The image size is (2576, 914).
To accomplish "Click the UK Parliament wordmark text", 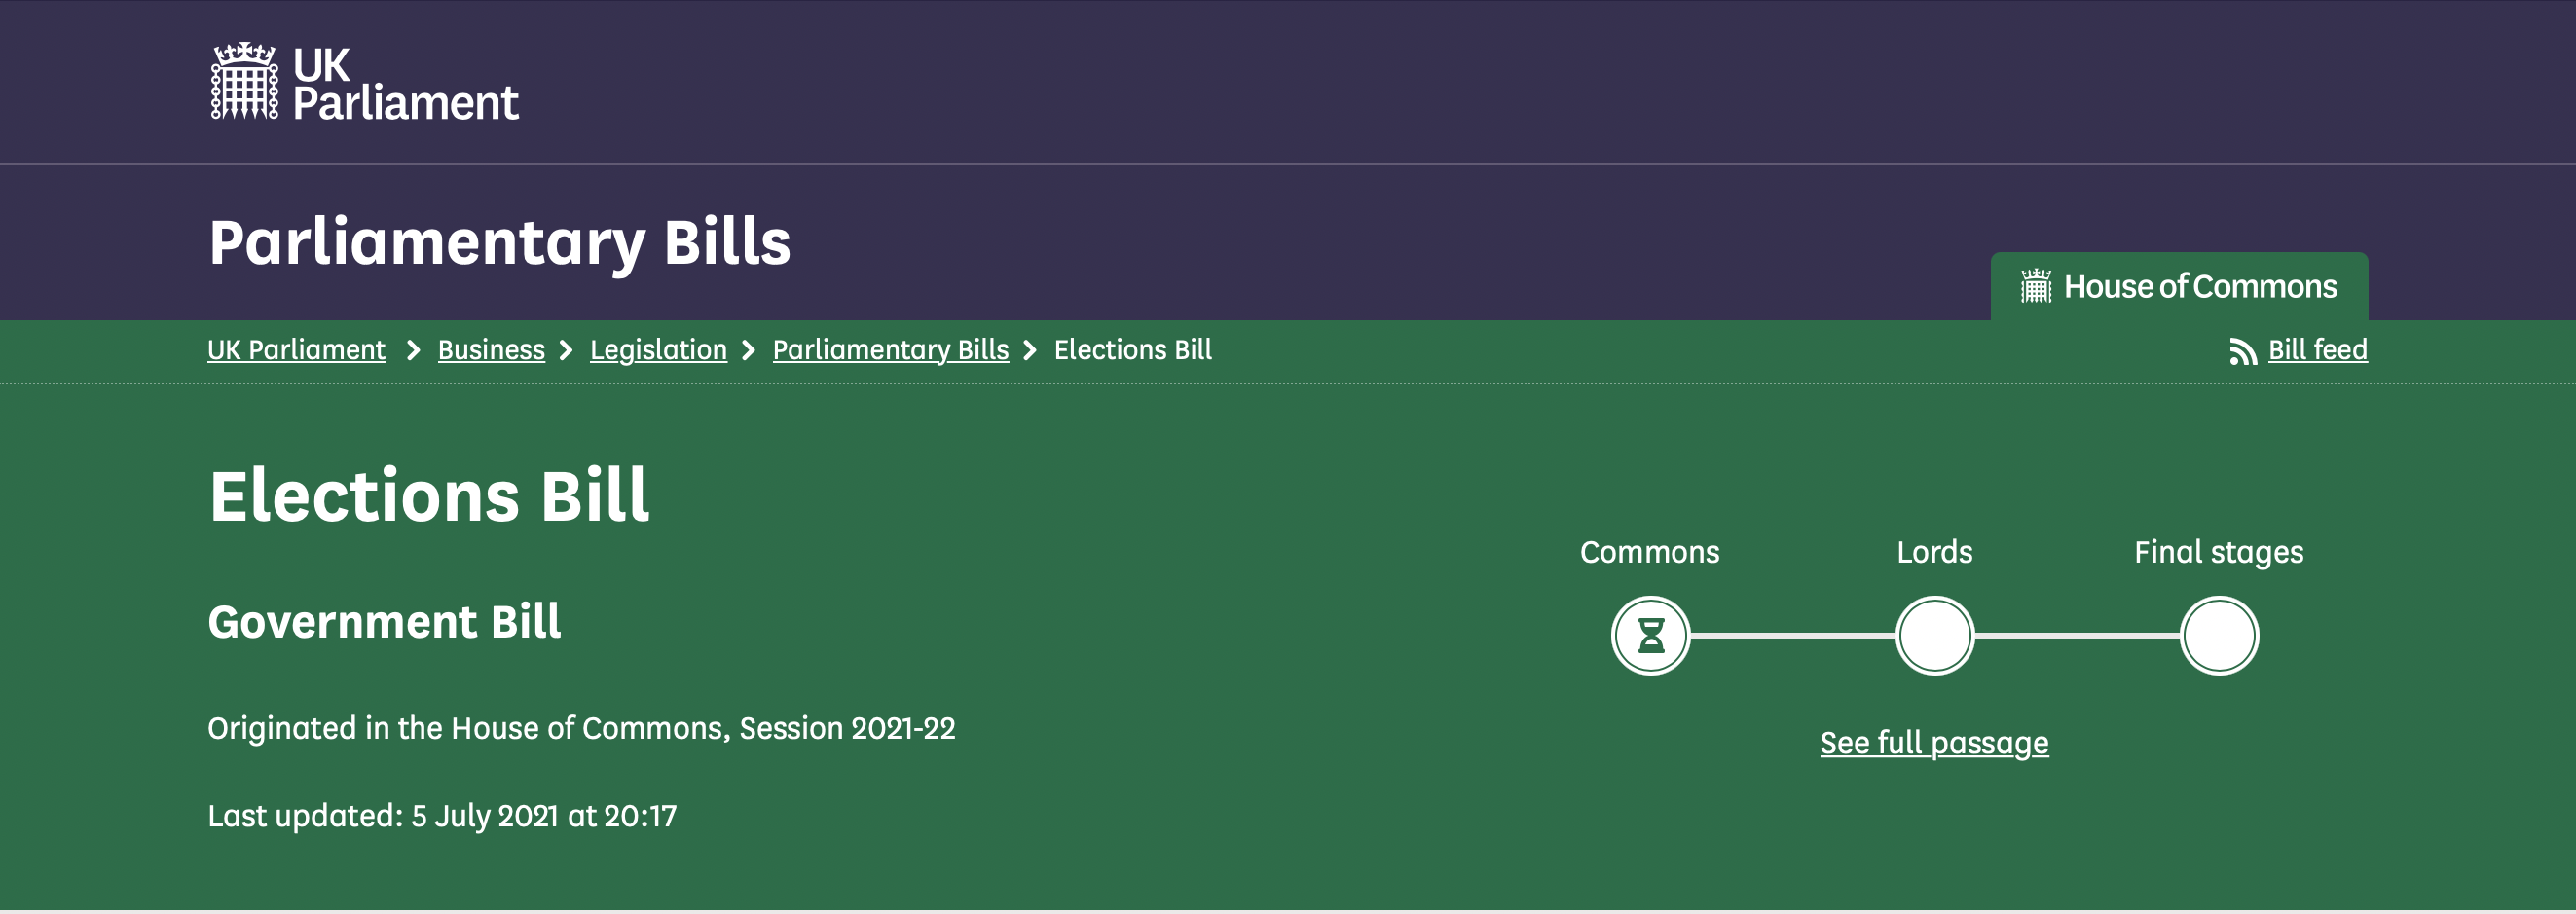I will point(405,84).
